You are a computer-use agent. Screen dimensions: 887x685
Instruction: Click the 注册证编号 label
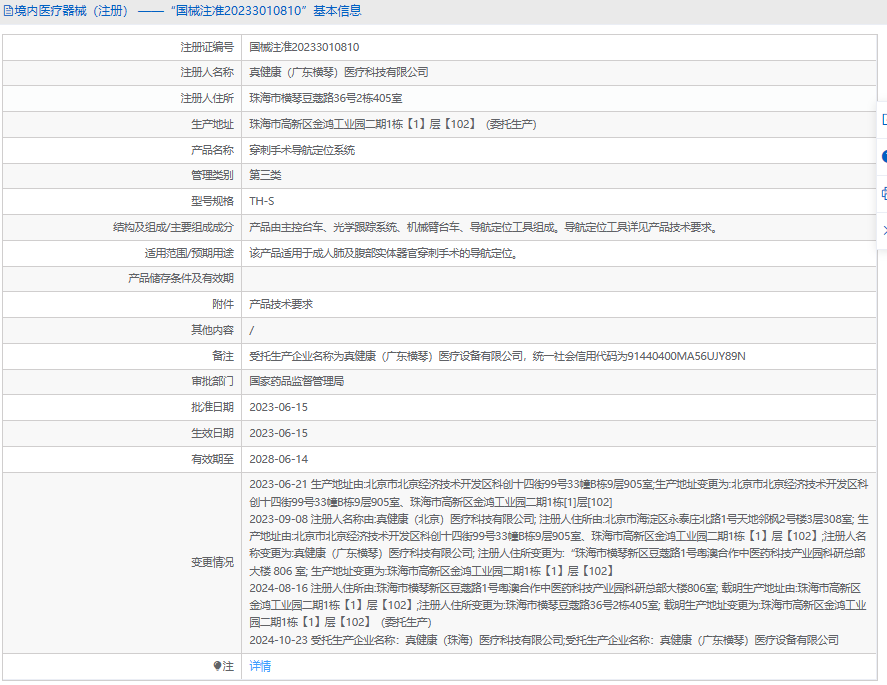tap(206, 47)
